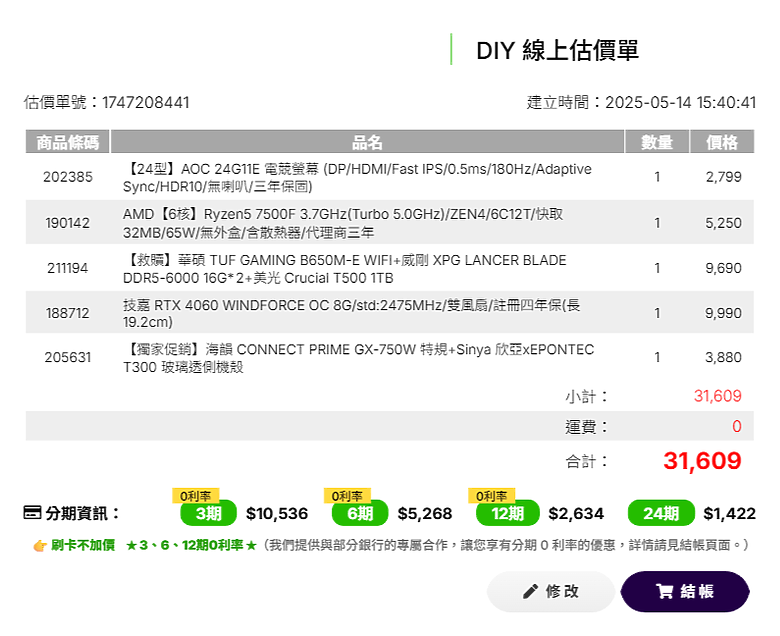The height and width of the screenshot is (636, 780).
Task: Click the pencil icon in 修改 button
Action: coord(530,592)
